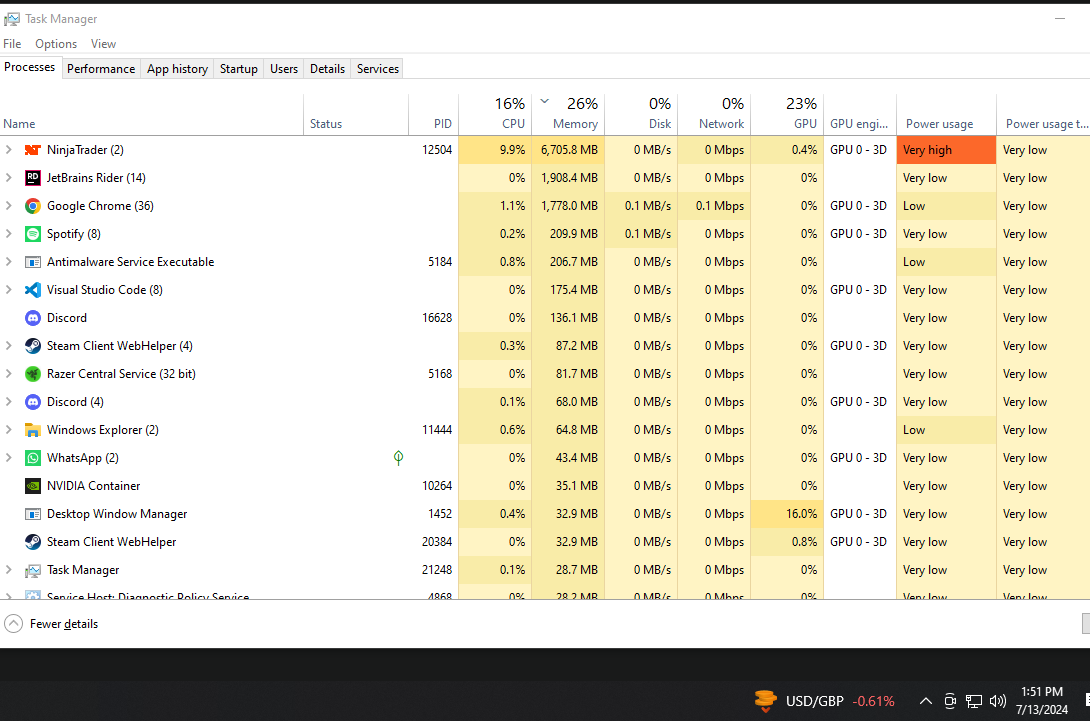Click the Razer Central Service icon
The width and height of the screenshot is (1090, 721).
[x=33, y=374]
